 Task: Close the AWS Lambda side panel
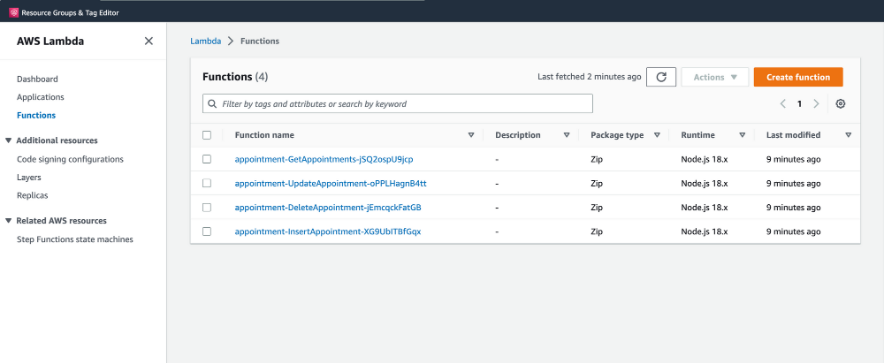pyautogui.click(x=149, y=41)
